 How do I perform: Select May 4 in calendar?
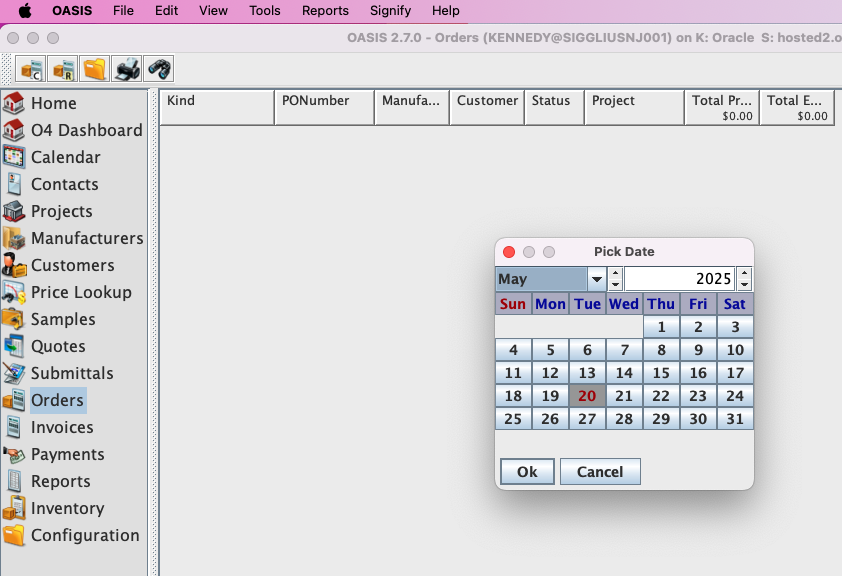pos(513,350)
